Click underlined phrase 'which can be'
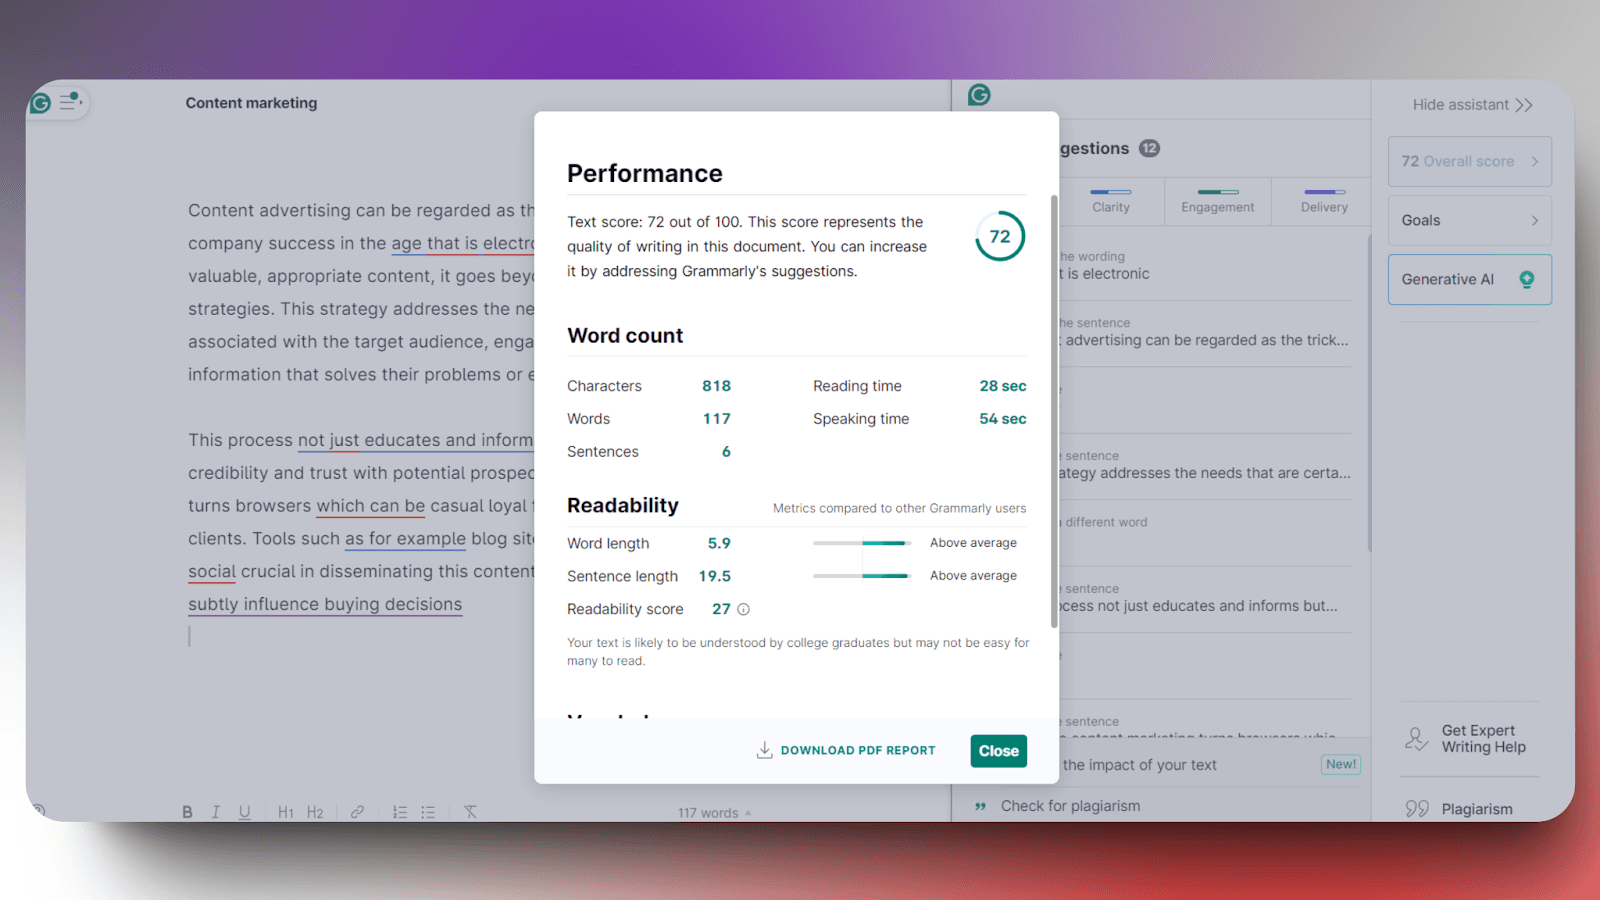The height and width of the screenshot is (900, 1600). (x=371, y=506)
